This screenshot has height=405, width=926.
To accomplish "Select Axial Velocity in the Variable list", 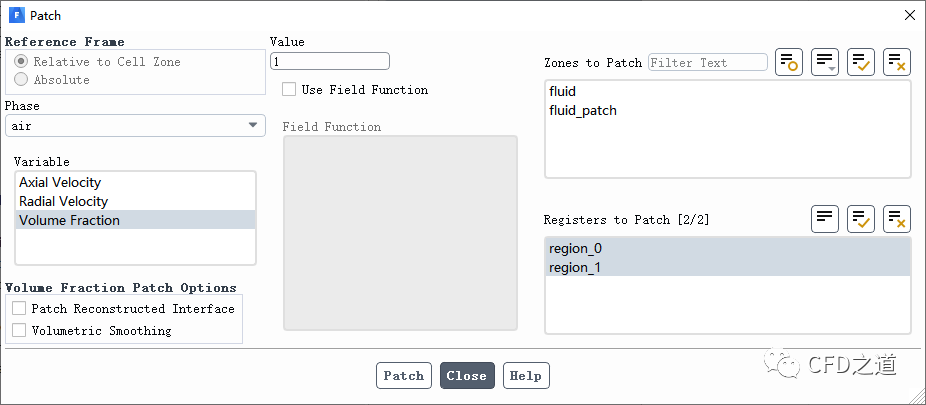I will point(60,182).
